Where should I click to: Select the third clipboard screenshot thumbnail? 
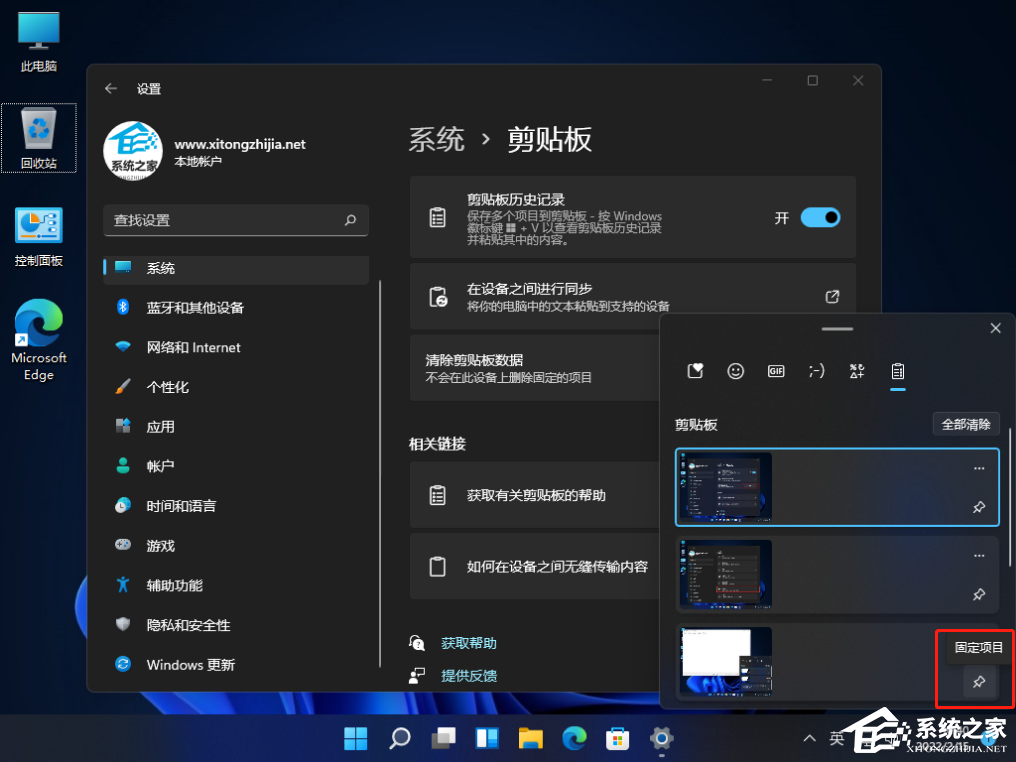tap(726, 662)
